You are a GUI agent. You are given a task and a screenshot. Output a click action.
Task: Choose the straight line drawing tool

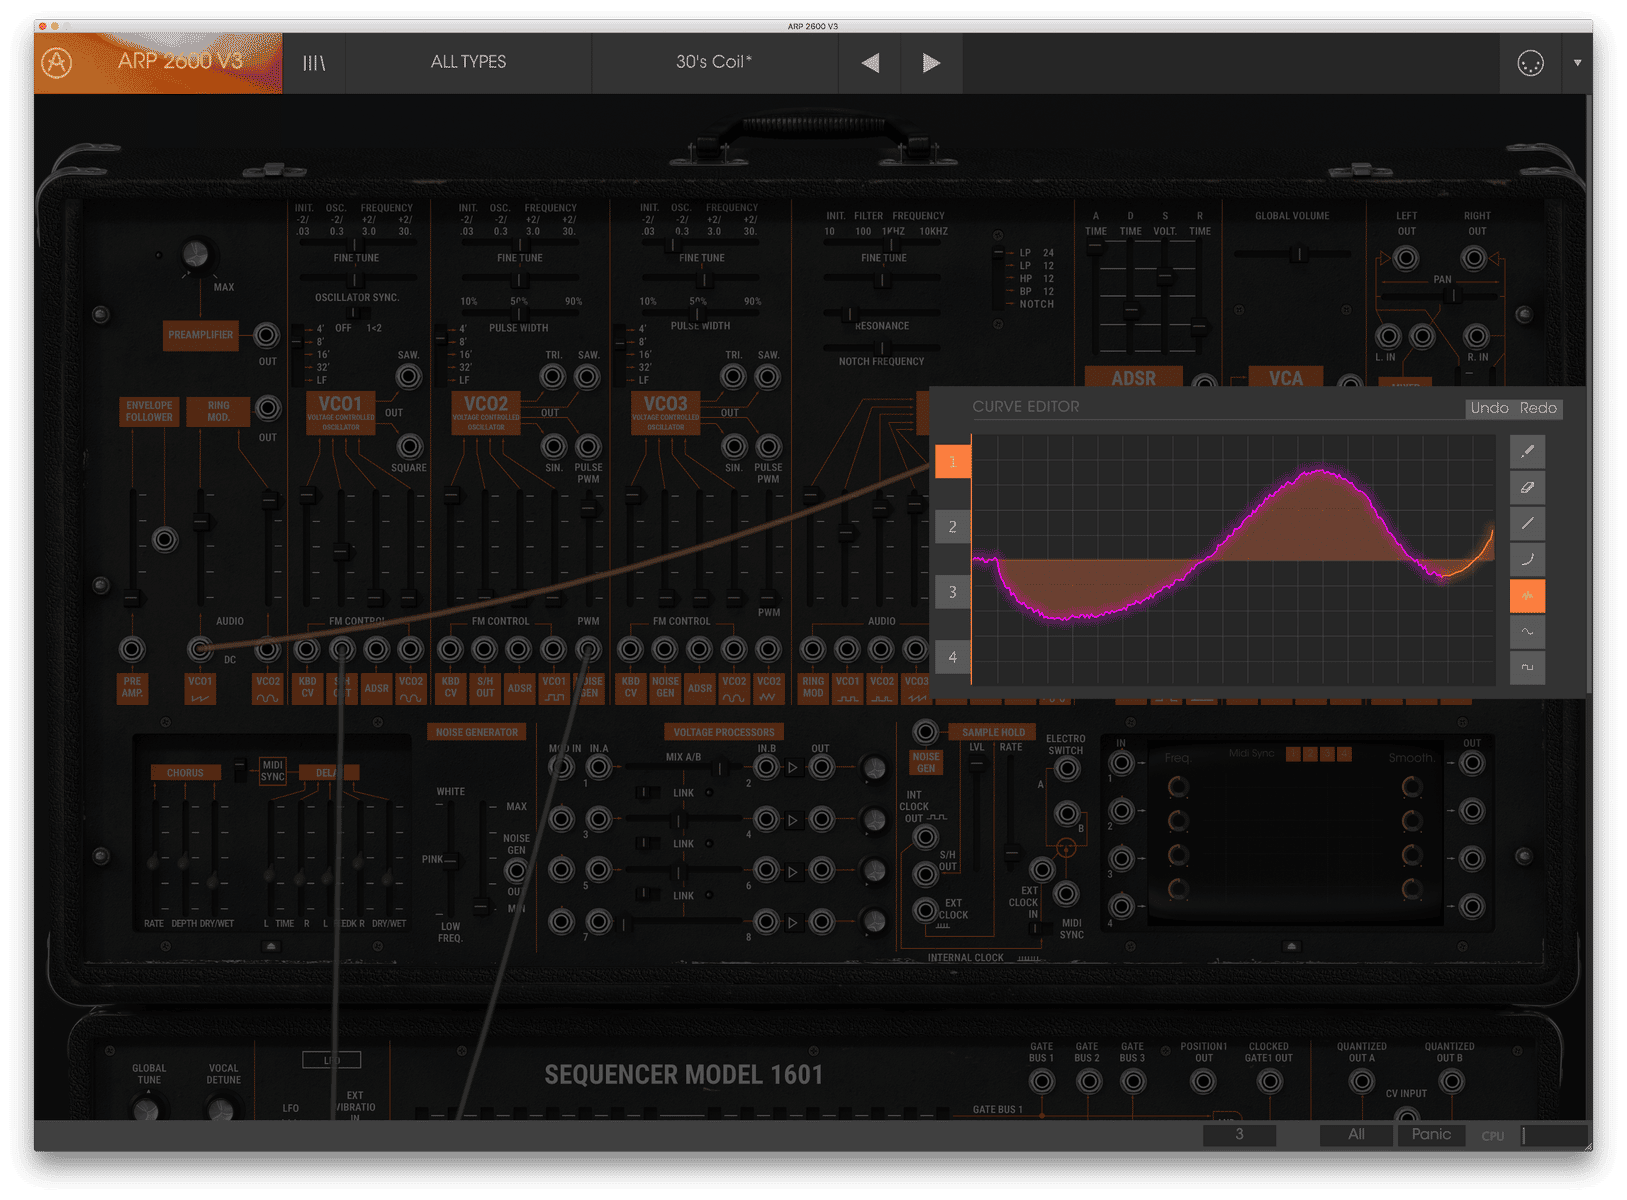coord(1527,523)
